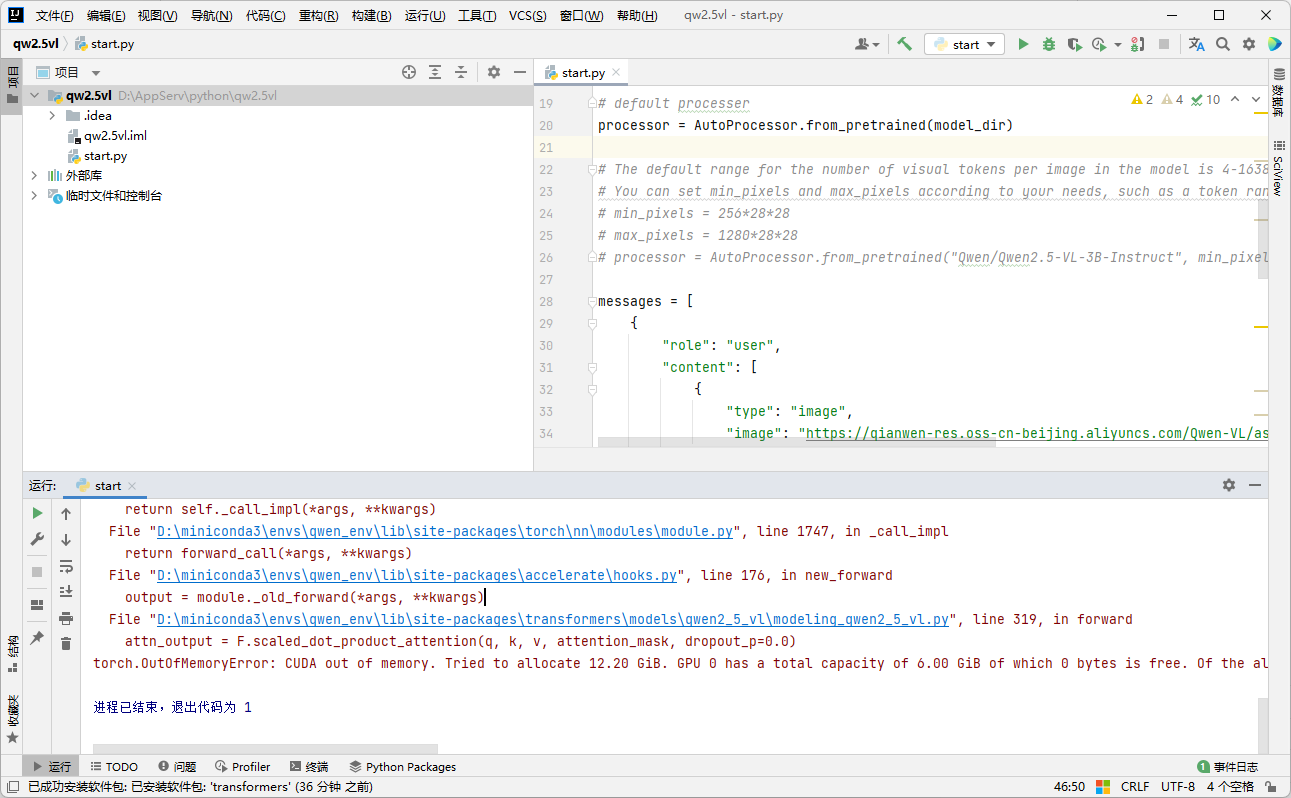The width and height of the screenshot is (1291, 798).
Task: Click the Debug bug icon in toolbar
Action: click(1048, 44)
